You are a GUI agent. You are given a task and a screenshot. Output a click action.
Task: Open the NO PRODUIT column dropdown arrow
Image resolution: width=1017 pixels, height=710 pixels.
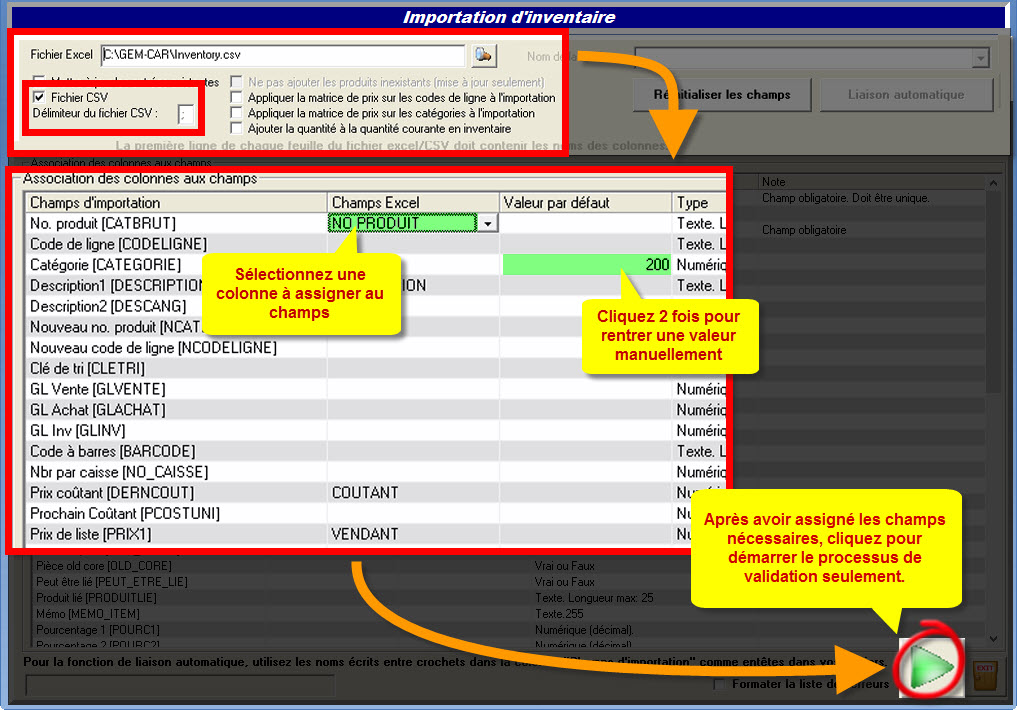click(x=487, y=224)
